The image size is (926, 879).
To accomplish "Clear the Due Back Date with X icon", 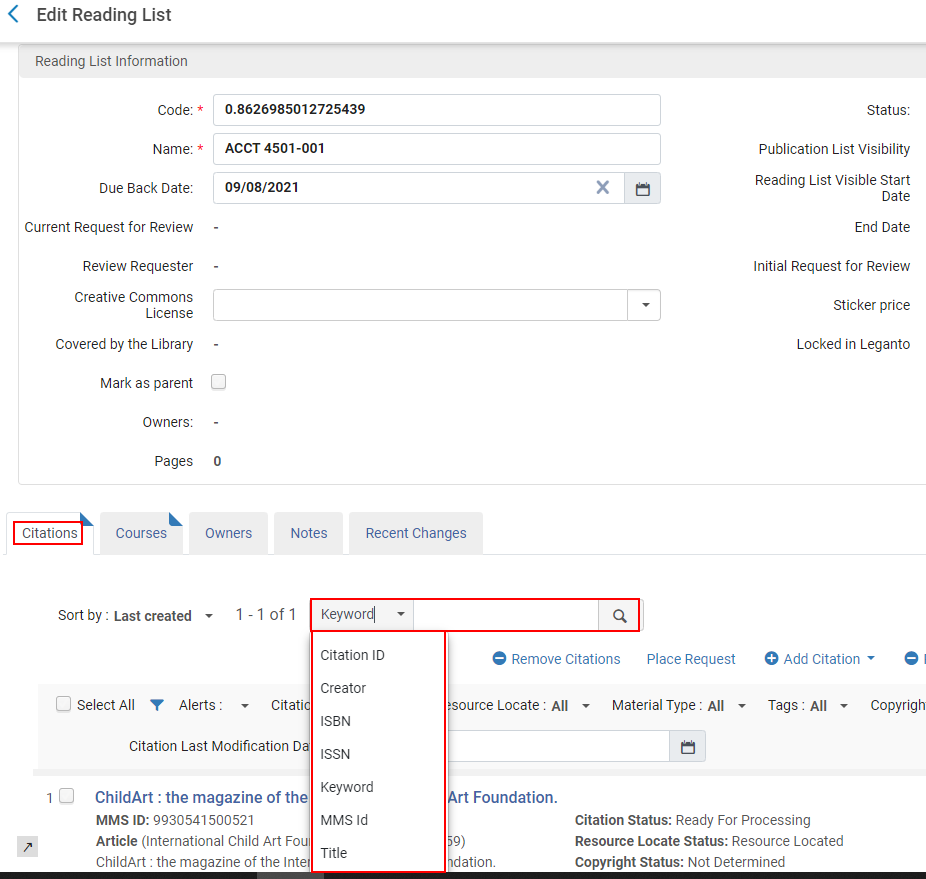I will 602,188.
